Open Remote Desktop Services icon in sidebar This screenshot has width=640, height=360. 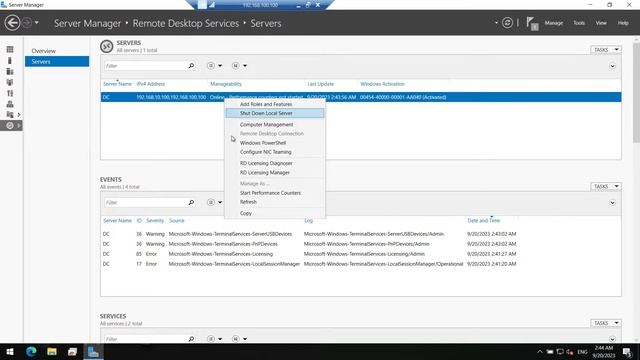click(10, 126)
